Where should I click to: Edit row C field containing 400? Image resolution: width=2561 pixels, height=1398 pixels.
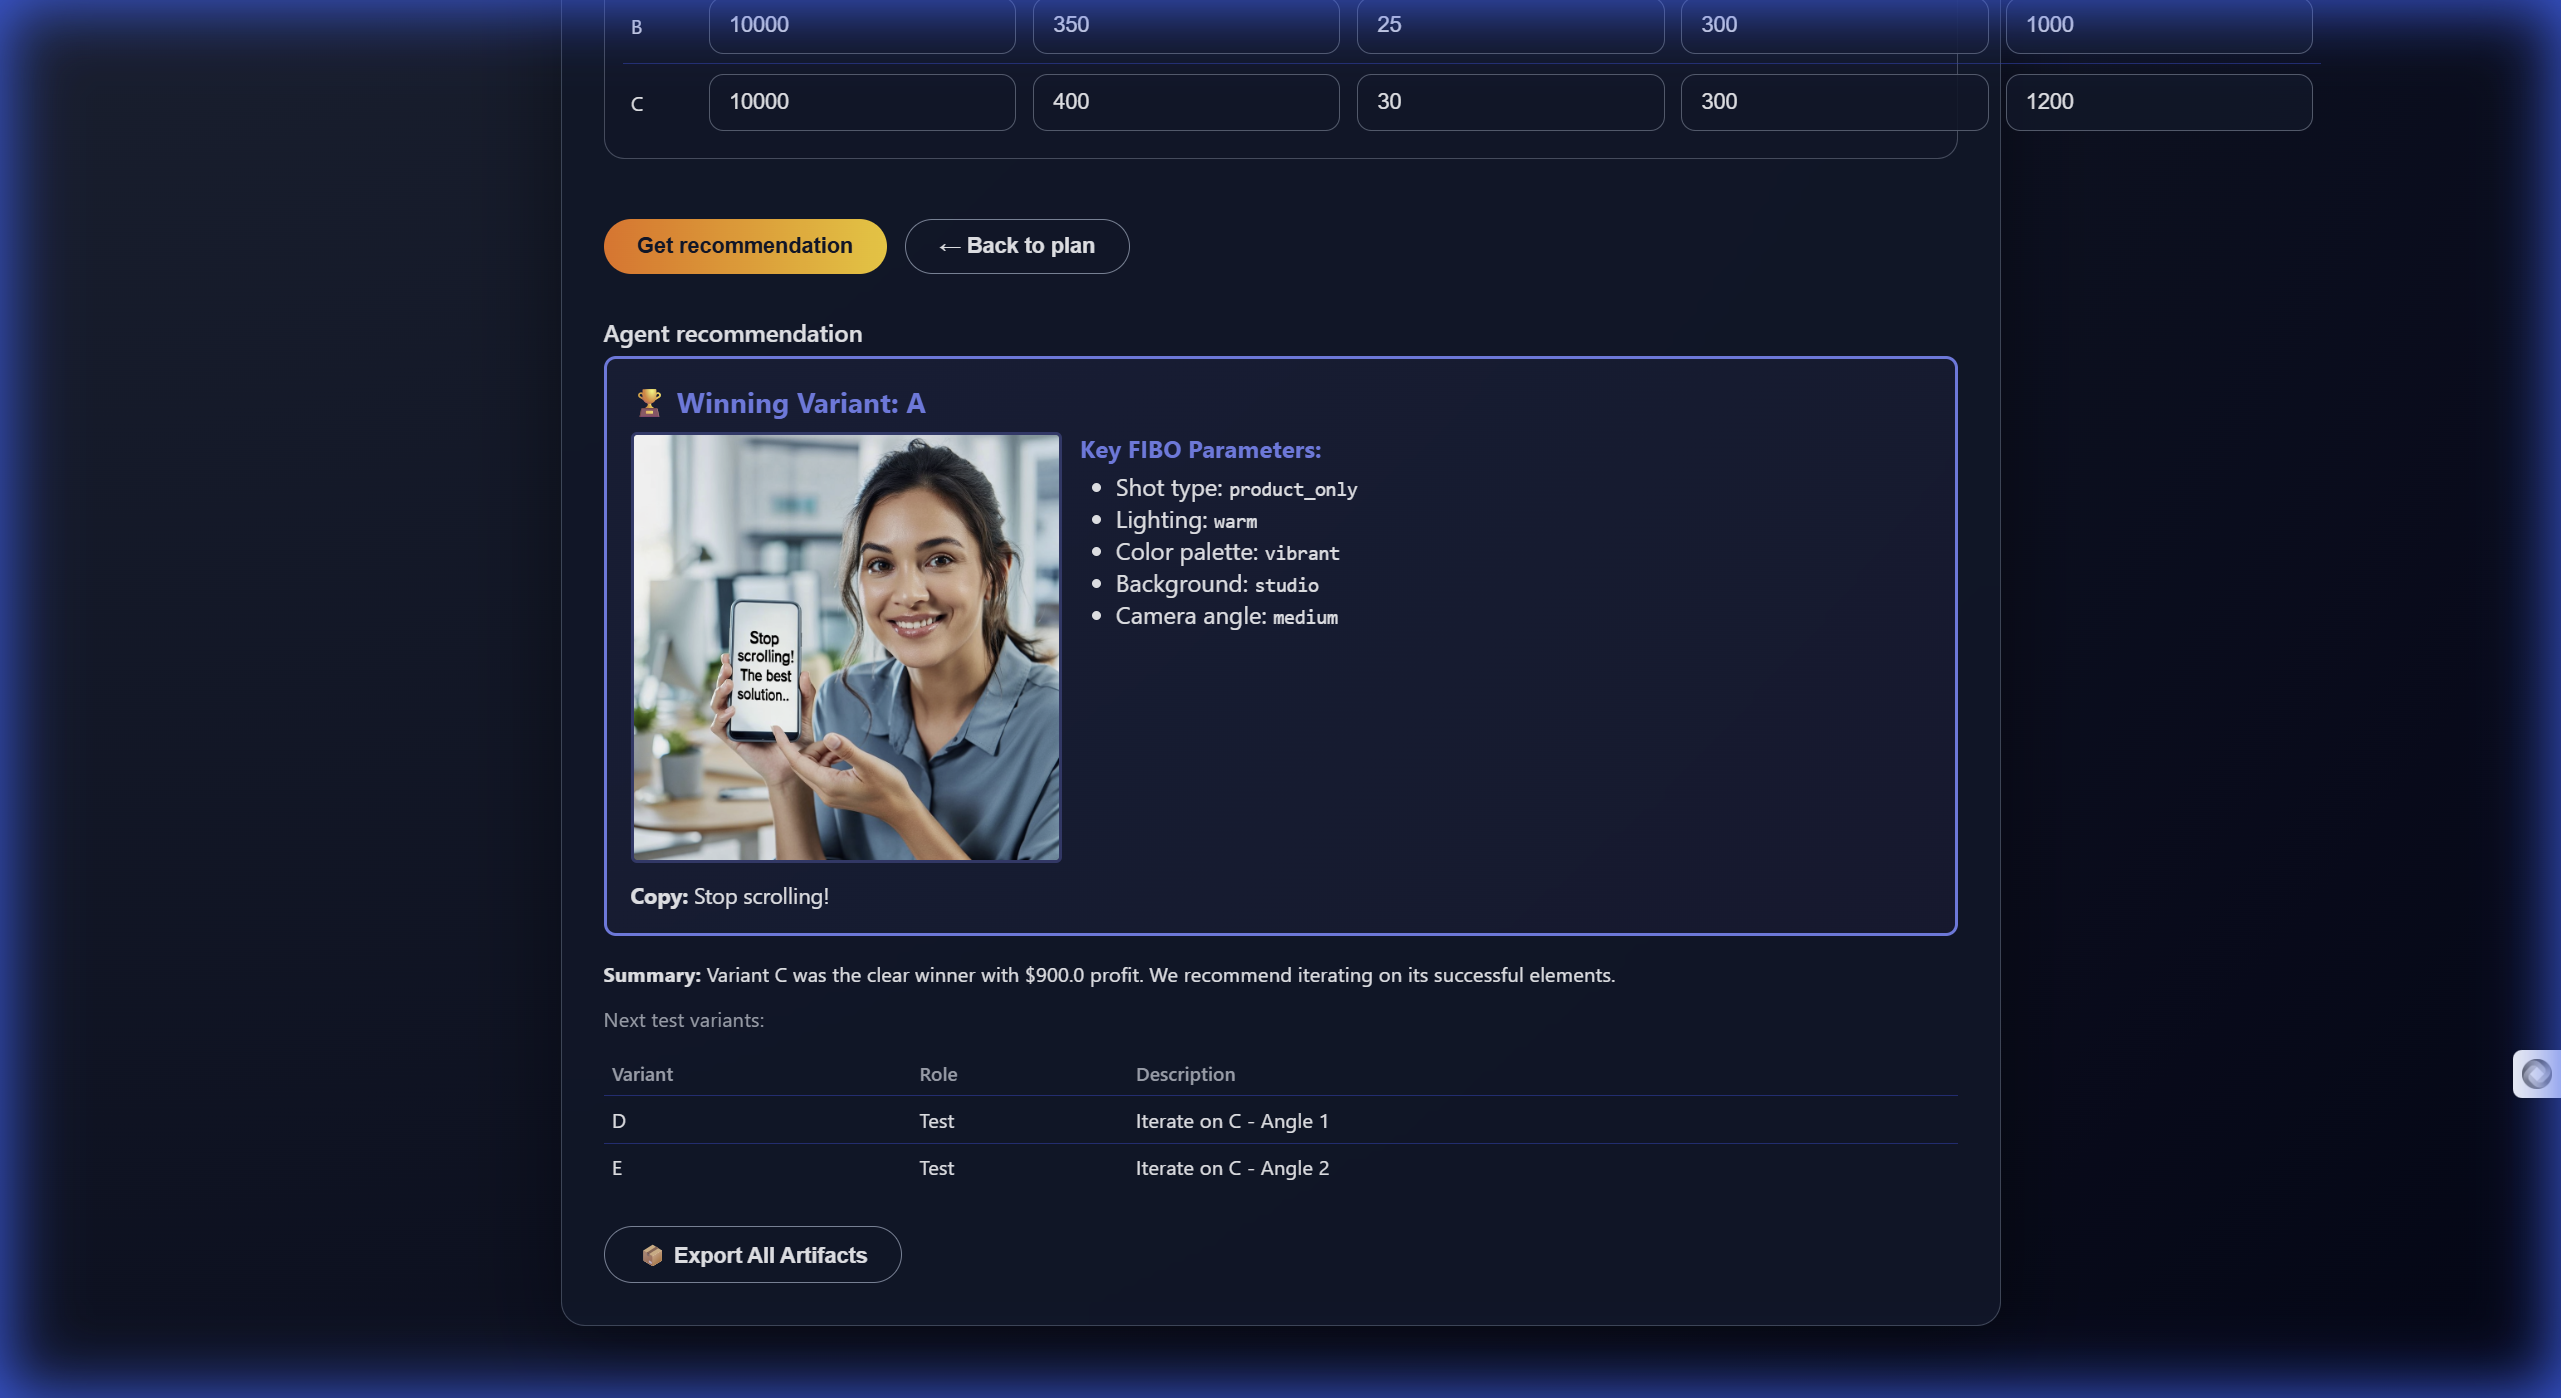click(x=1185, y=102)
